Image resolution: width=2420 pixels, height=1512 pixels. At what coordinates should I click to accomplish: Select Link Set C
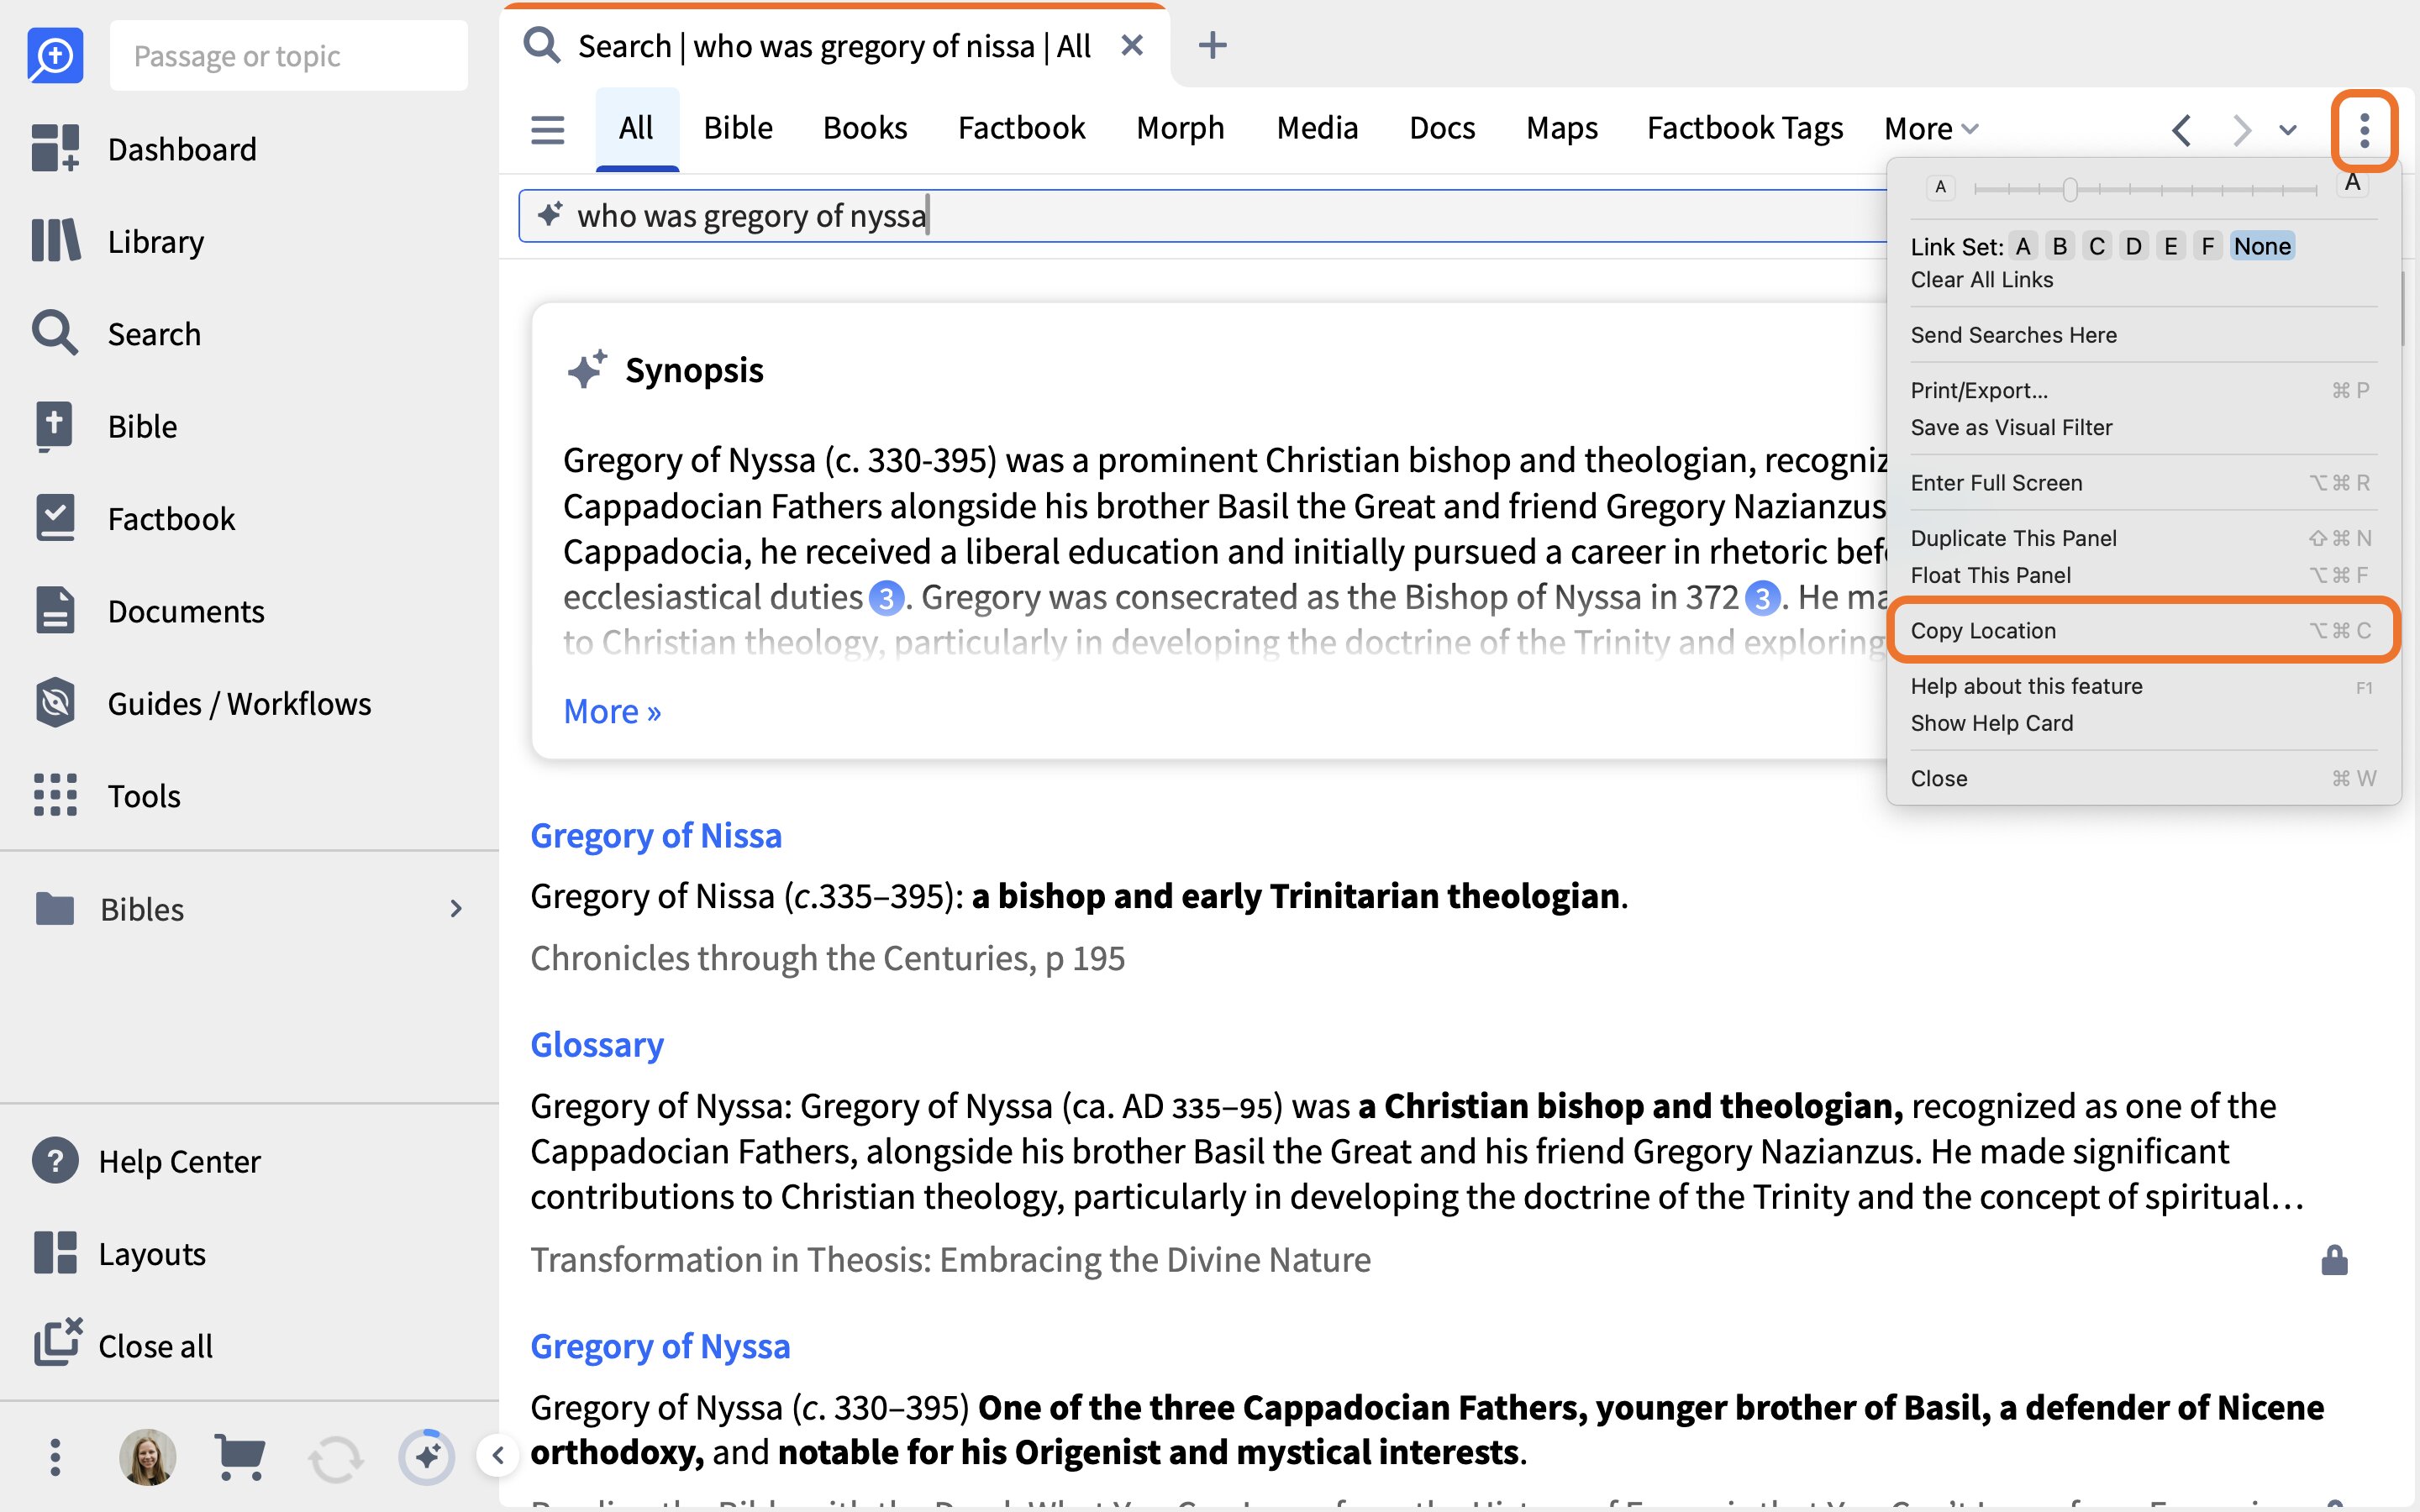tap(2097, 246)
